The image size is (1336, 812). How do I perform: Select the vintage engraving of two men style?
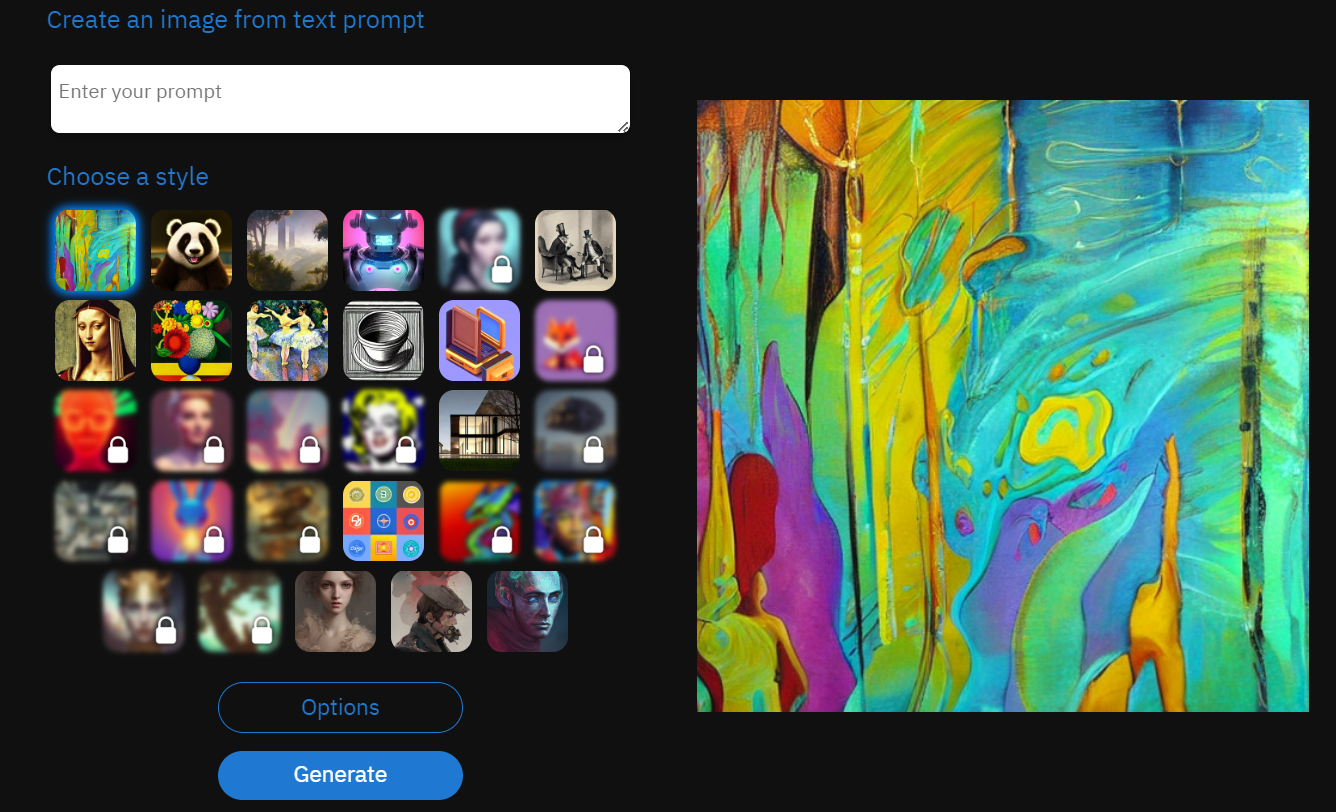575,250
